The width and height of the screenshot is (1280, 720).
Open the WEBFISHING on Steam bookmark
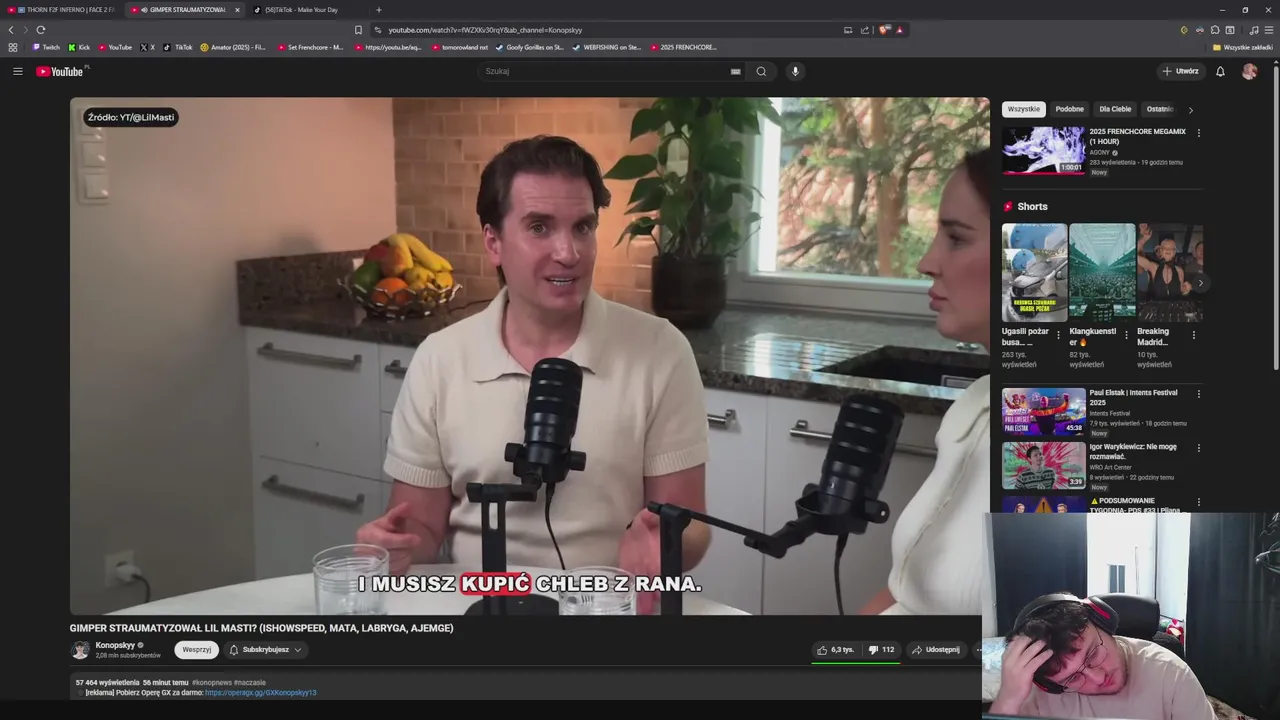606,47
